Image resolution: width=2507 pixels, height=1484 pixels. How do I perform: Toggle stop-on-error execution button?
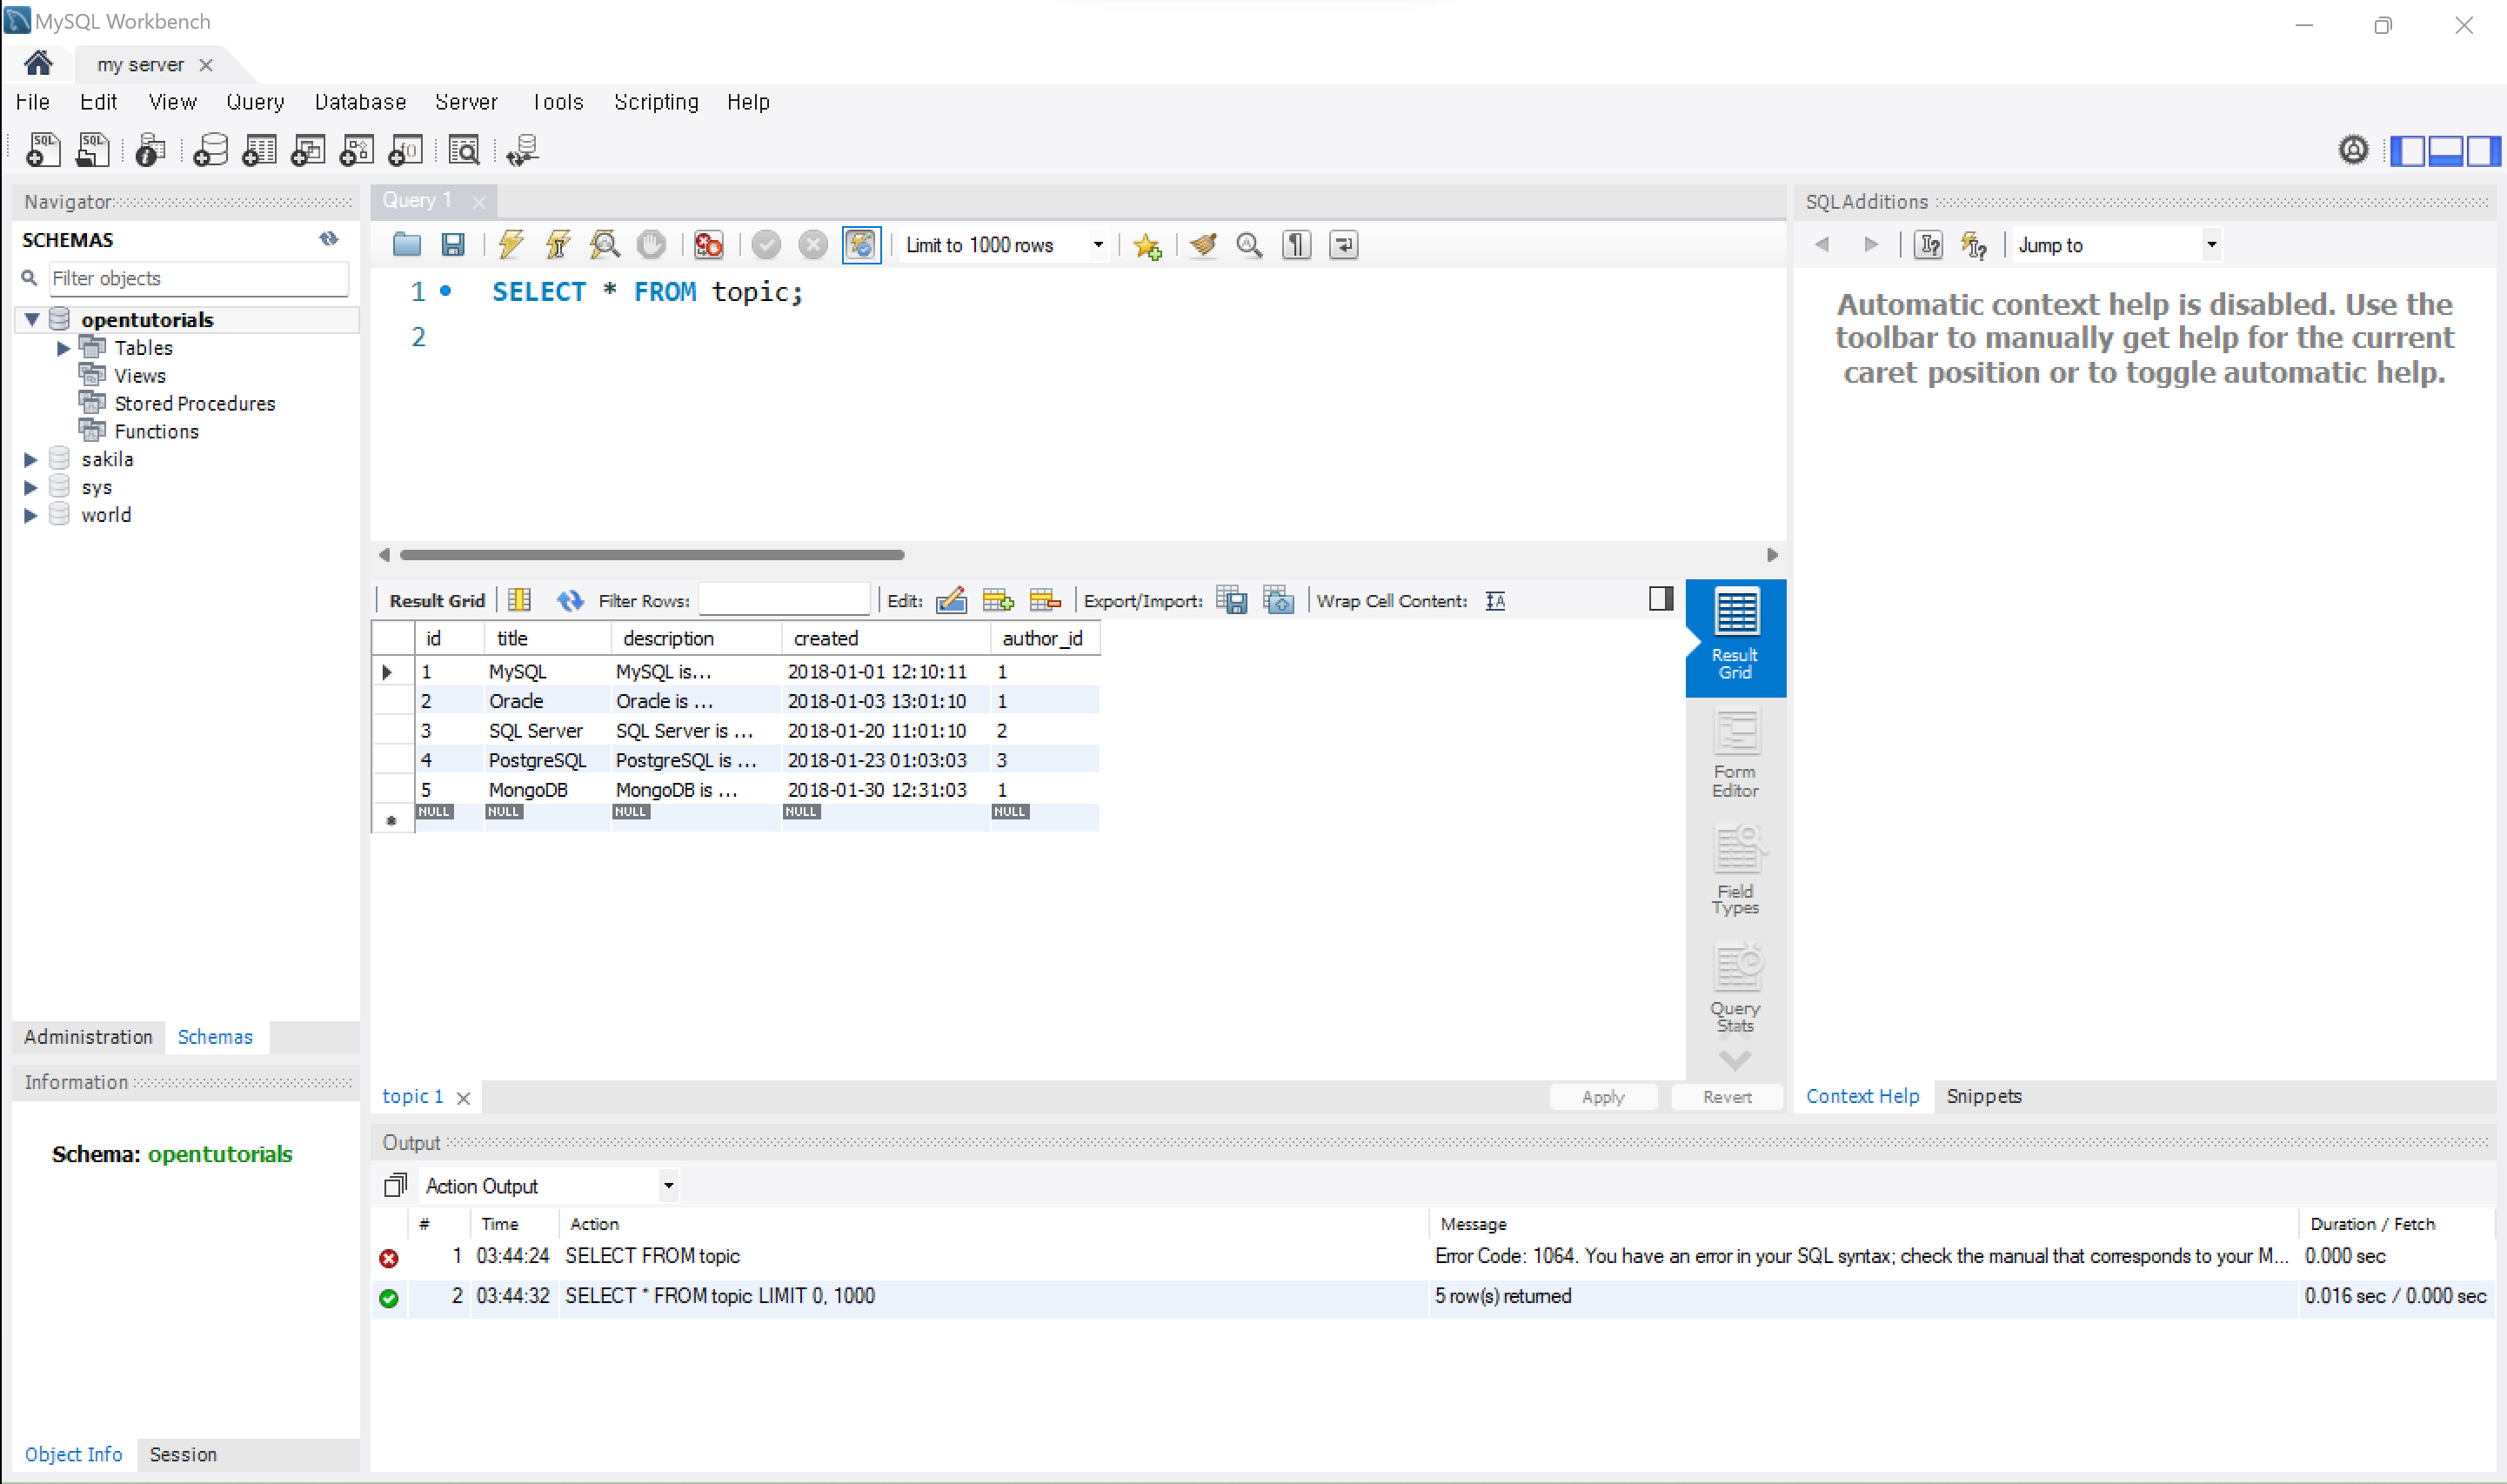click(x=708, y=245)
